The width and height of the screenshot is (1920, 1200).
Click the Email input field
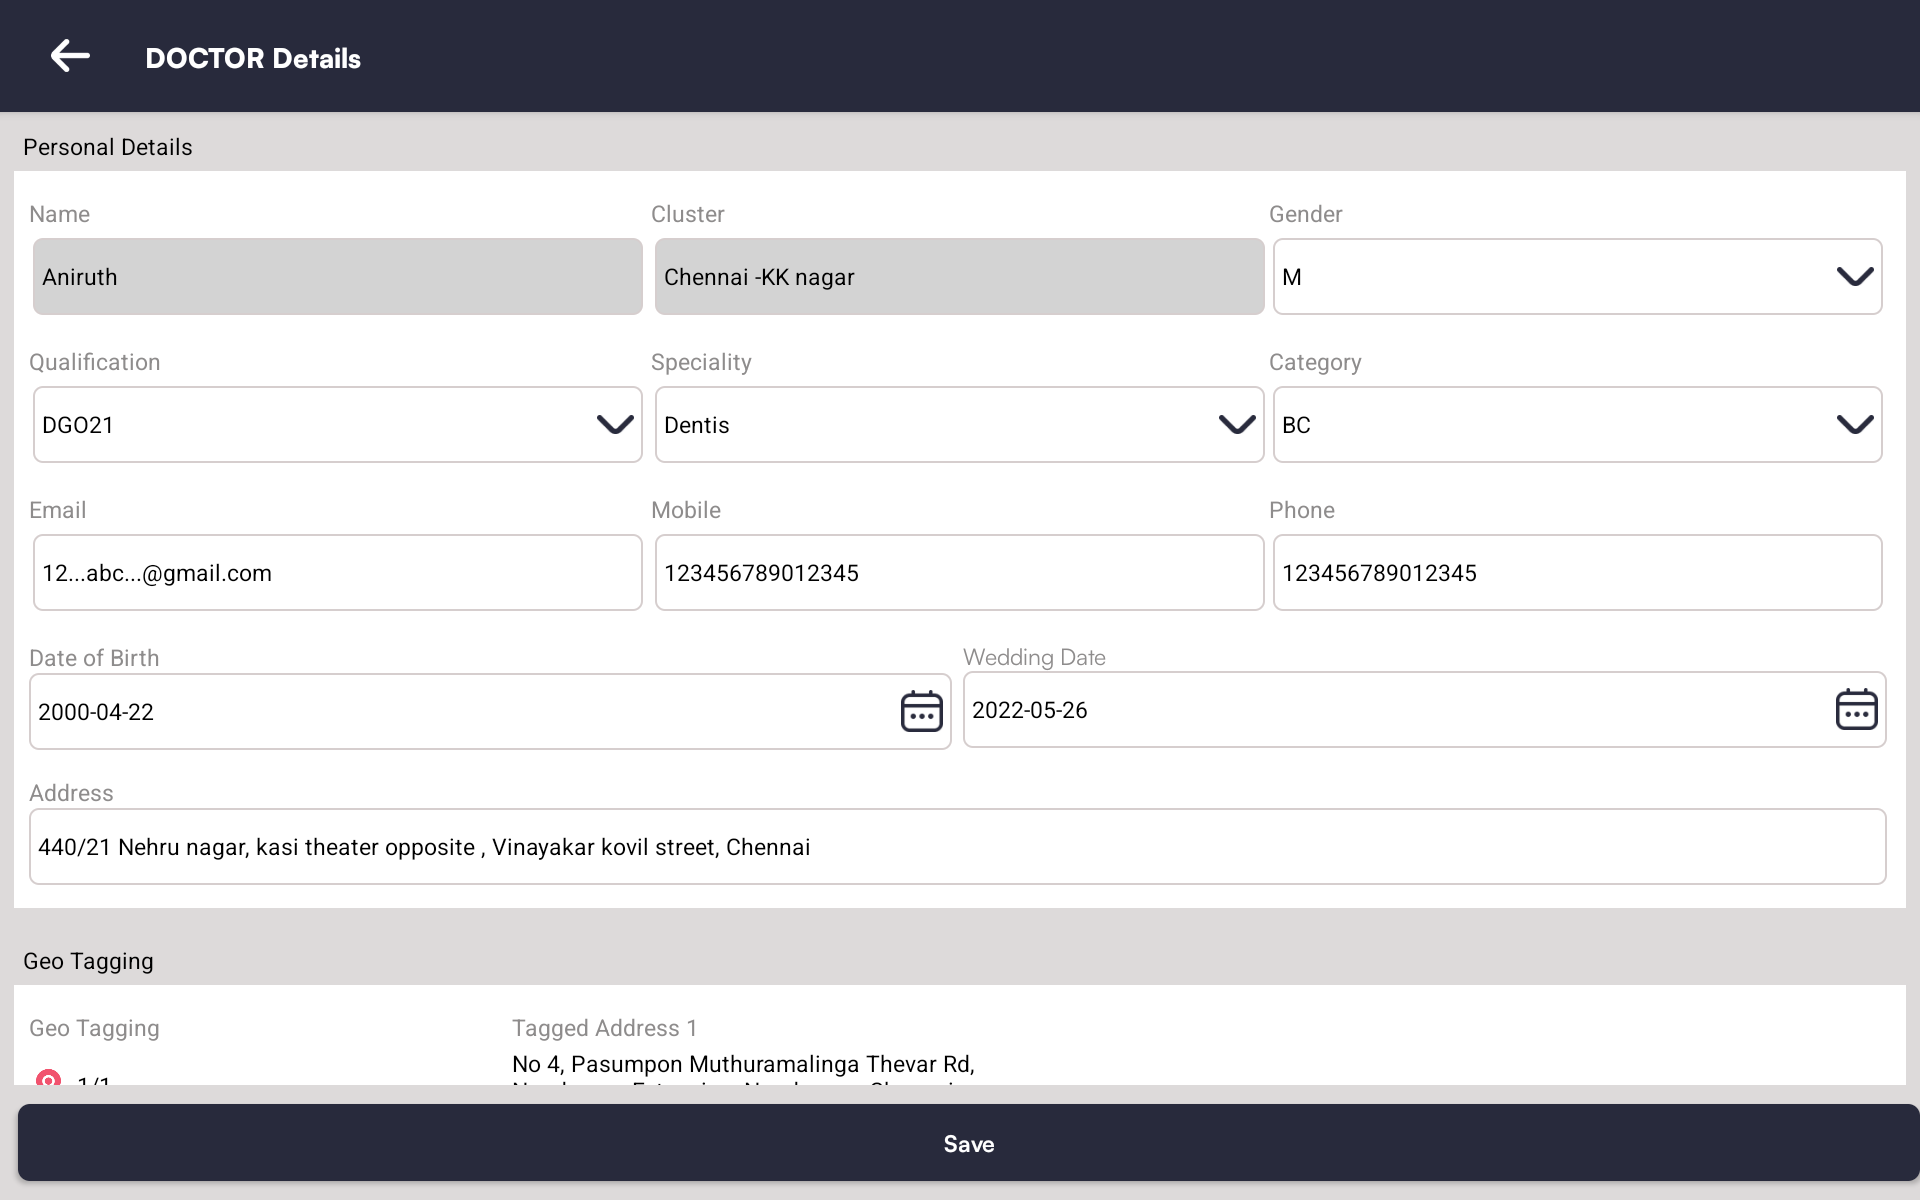(x=337, y=572)
